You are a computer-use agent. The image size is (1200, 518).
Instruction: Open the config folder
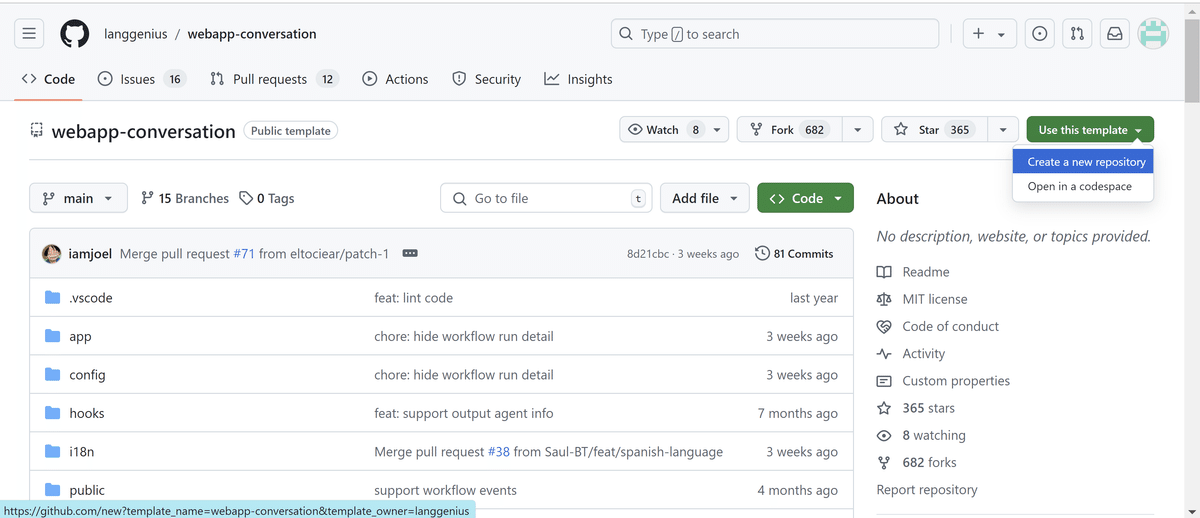point(87,375)
